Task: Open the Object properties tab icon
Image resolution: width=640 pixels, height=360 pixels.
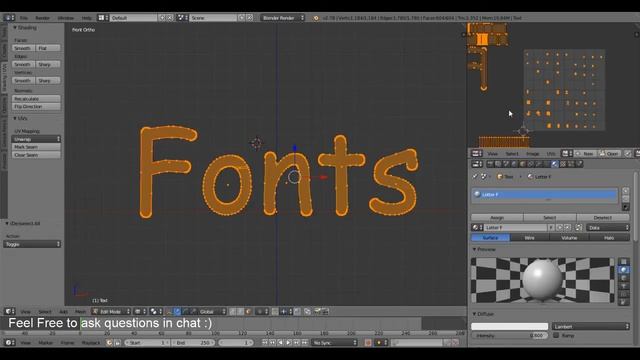Action: click(522, 164)
